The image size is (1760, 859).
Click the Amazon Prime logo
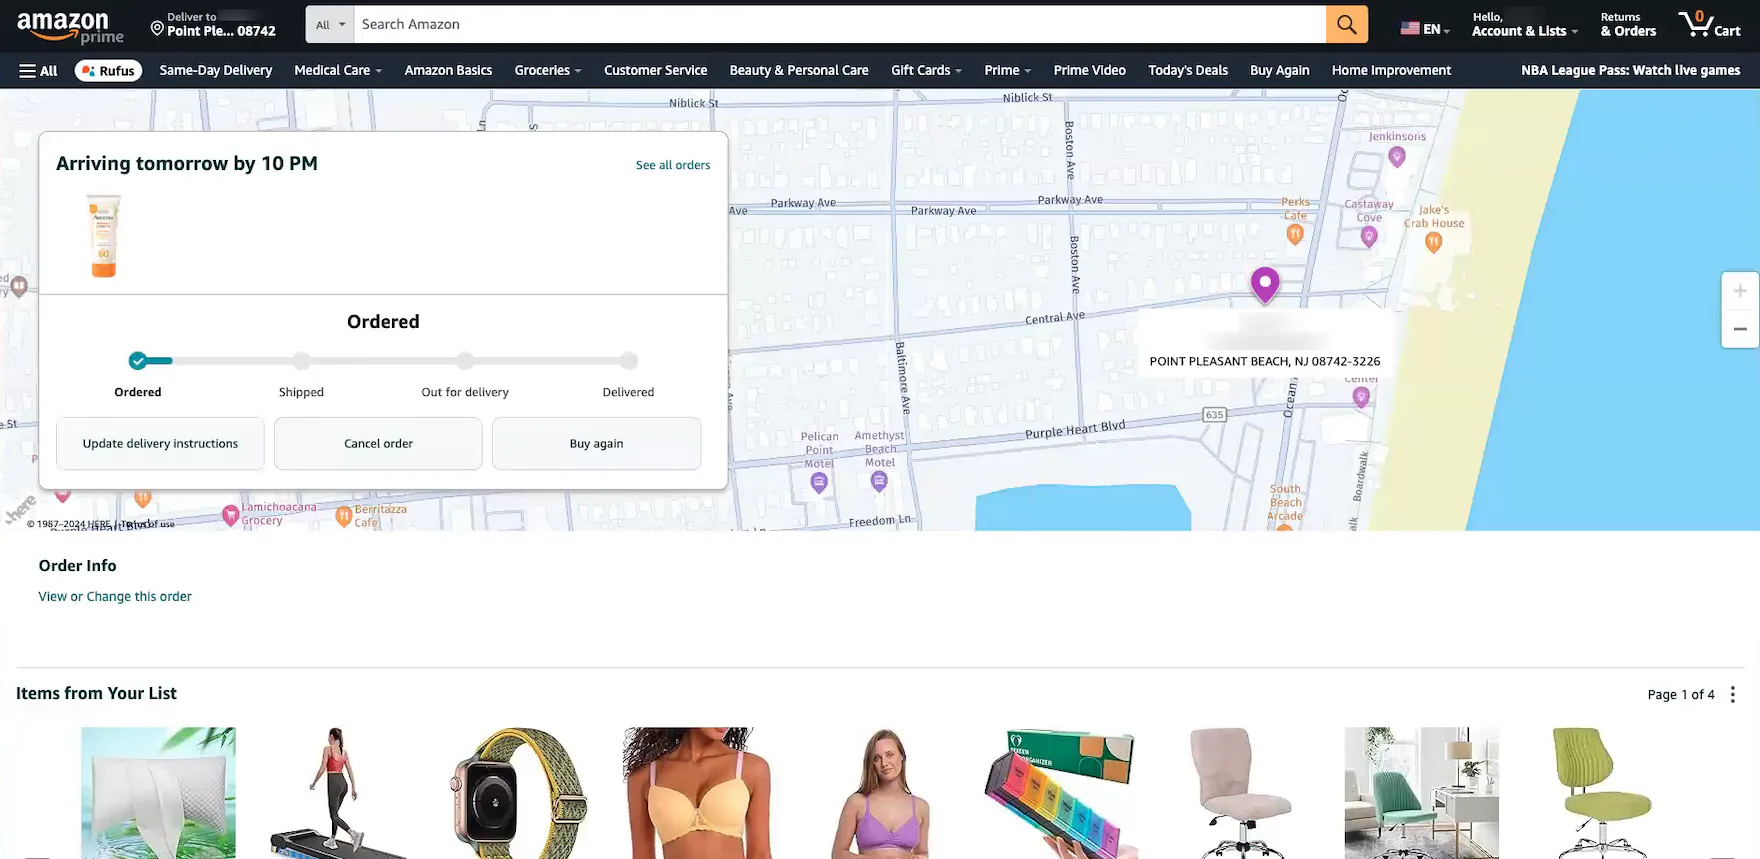[x=70, y=27]
